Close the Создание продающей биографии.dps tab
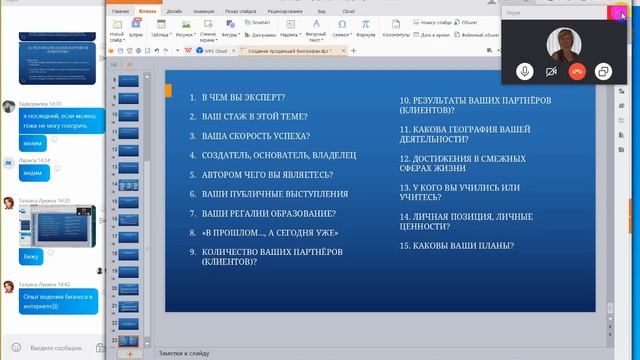Viewport: 640px width, 360px height. point(343,51)
